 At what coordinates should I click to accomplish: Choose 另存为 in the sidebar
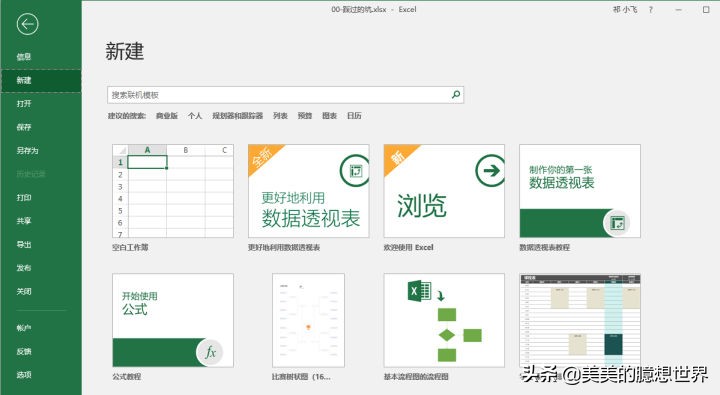[28, 151]
